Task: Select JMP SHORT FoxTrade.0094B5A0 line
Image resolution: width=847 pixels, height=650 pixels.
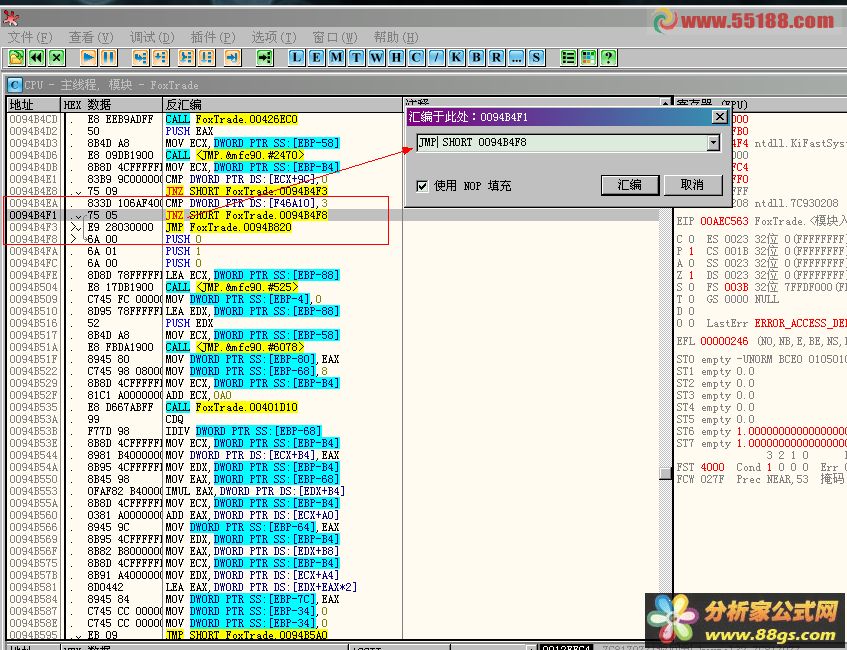Action: click(246, 635)
